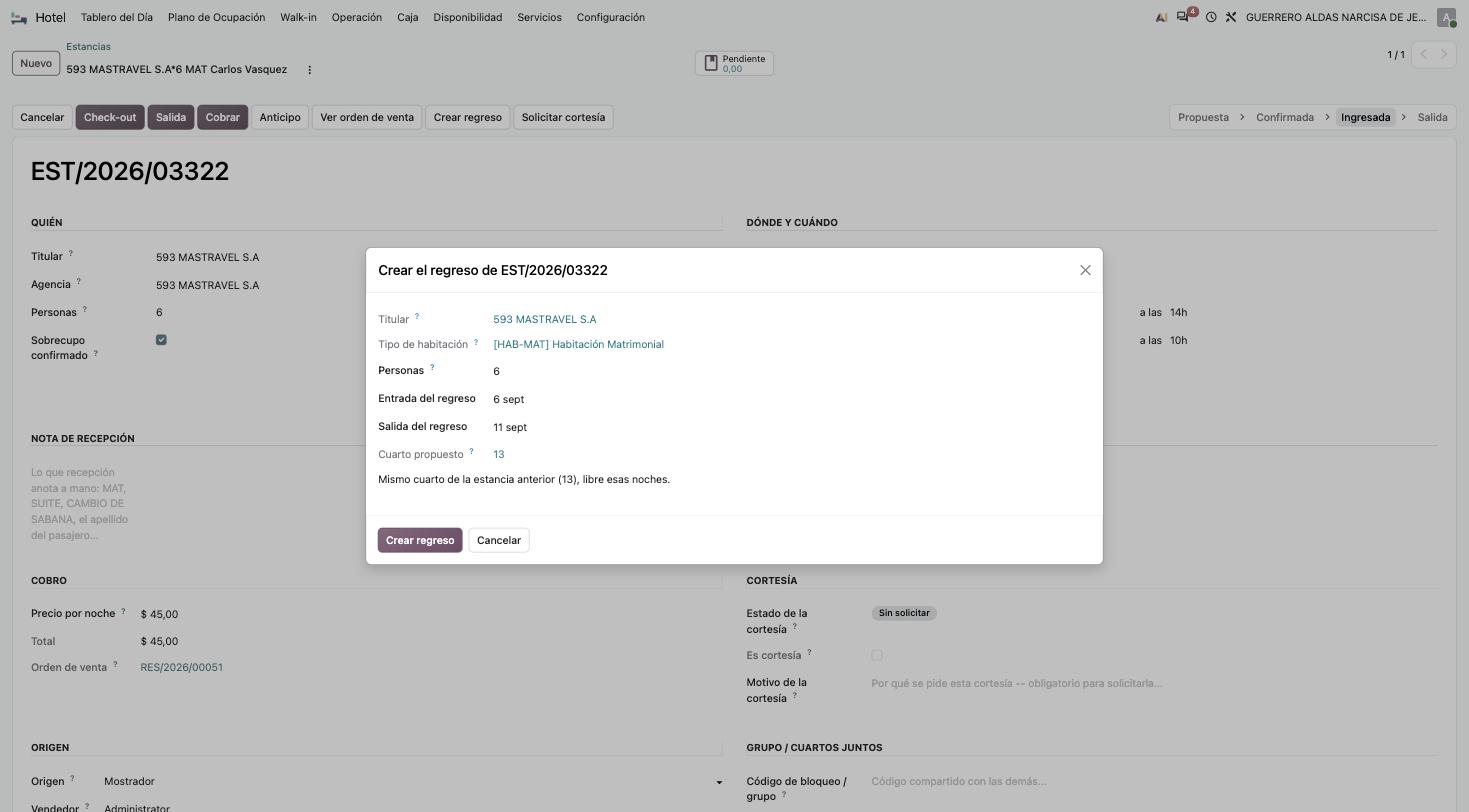Click the Hotel bed app icon
The height and width of the screenshot is (812, 1469).
pyautogui.click(x=19, y=17)
